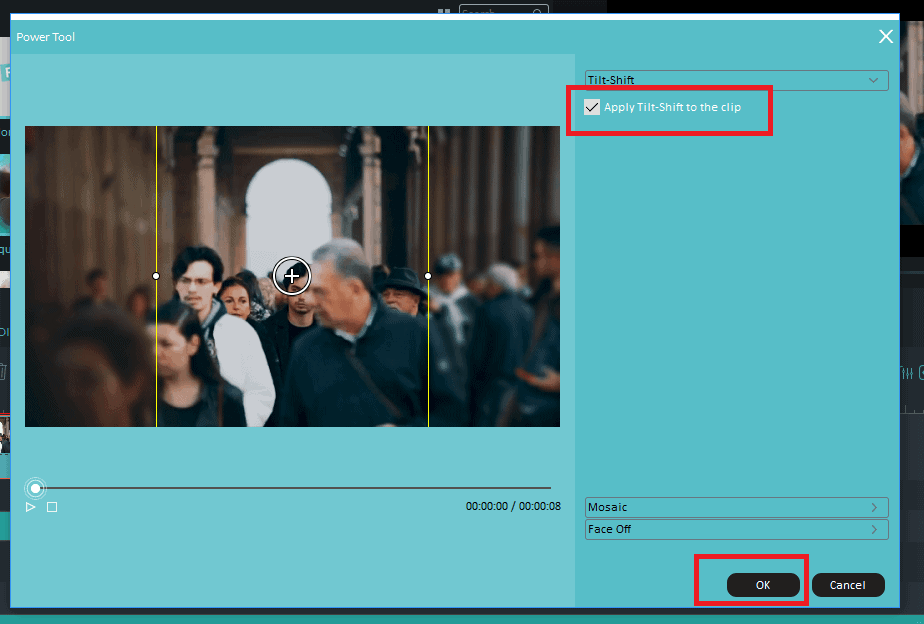This screenshot has width=924, height=624.
Task: Click the Power Tool title text
Action: 46,37
